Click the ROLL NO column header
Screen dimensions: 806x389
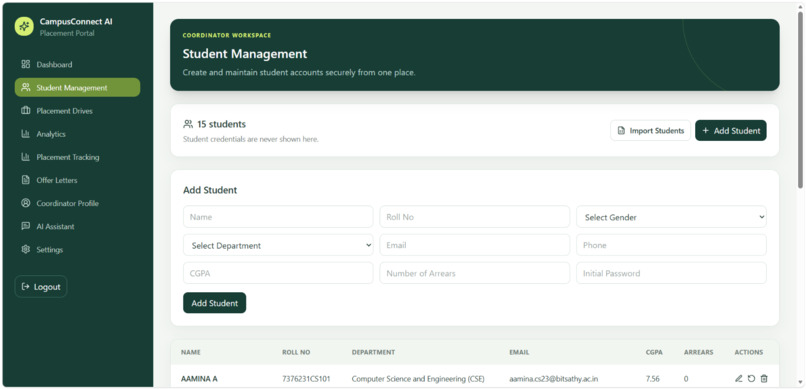(x=296, y=353)
